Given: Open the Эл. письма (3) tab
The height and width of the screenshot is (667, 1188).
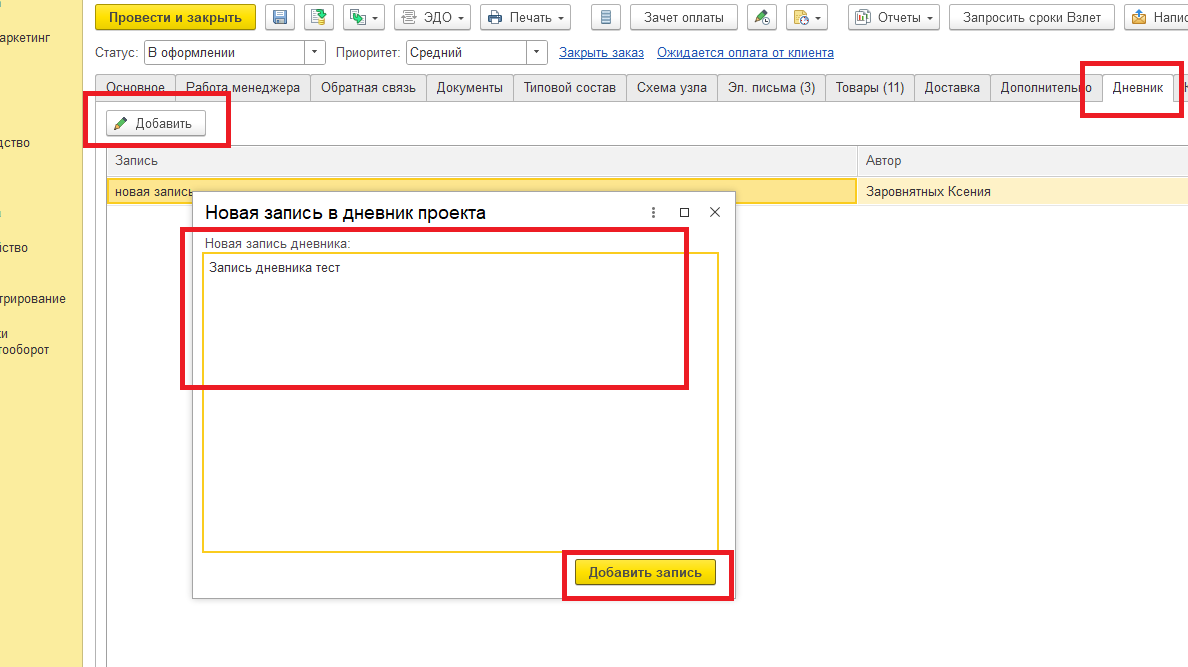Looking at the screenshot, I should tap(771, 88).
